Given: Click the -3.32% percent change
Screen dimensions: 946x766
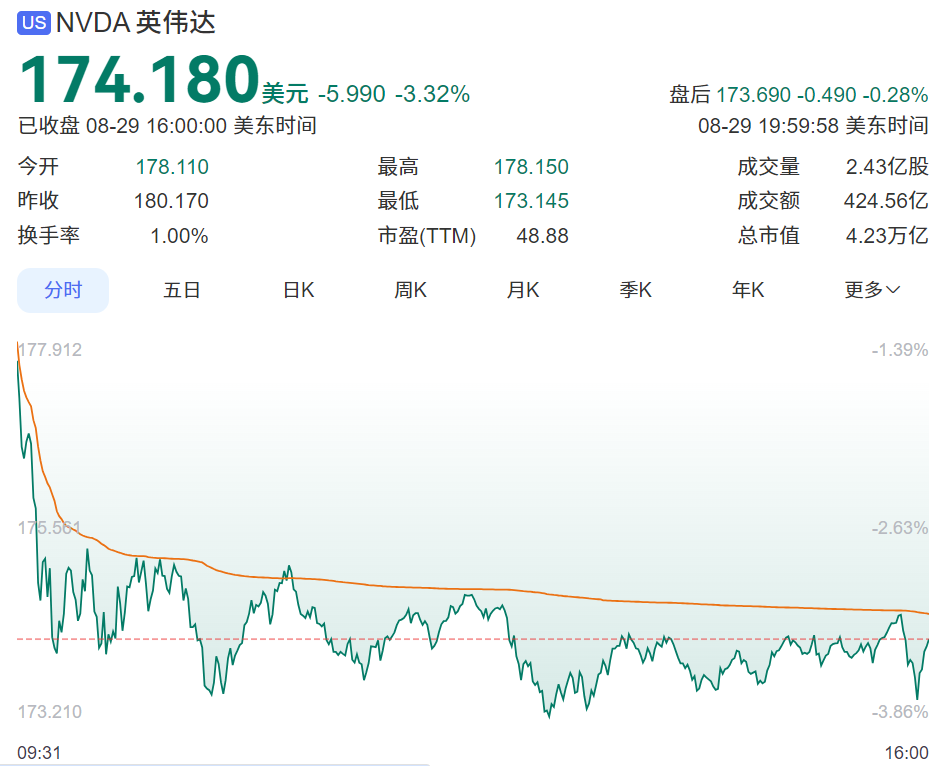Looking at the screenshot, I should point(433,94).
